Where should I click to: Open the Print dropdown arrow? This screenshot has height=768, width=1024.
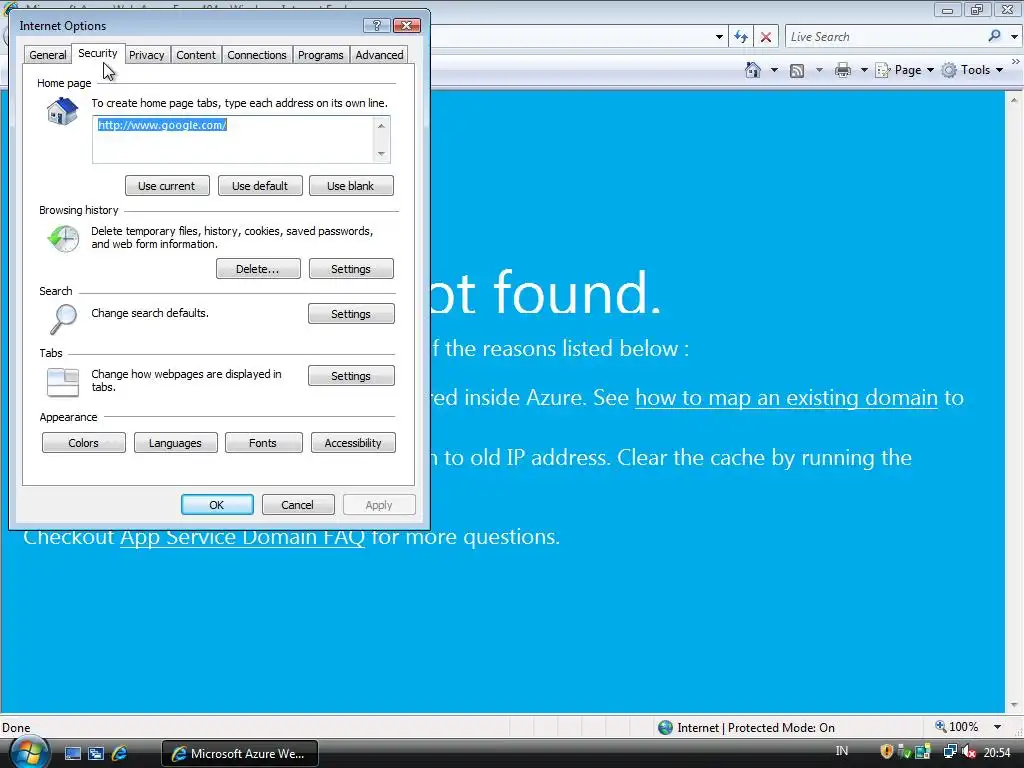(863, 70)
